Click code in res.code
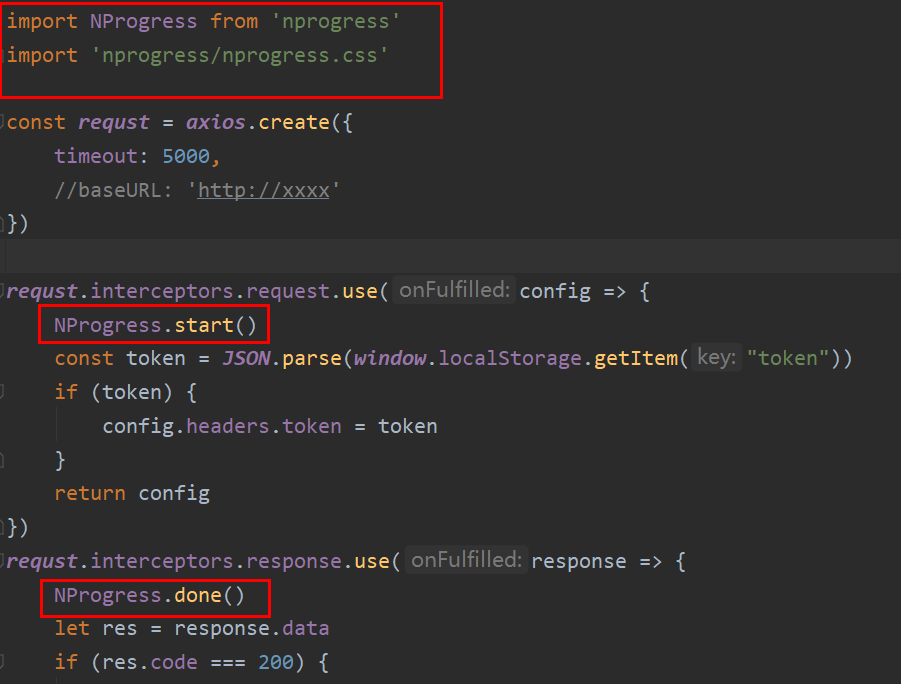901x684 pixels. click(x=174, y=662)
